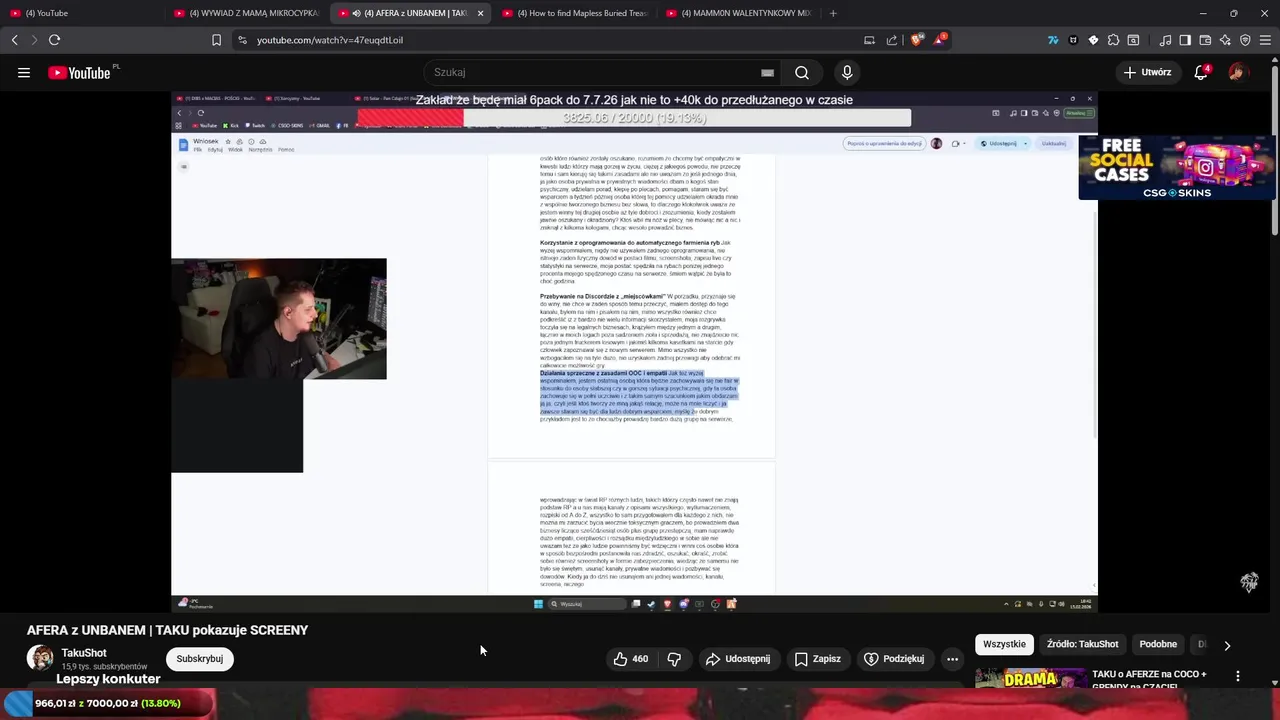Image resolution: width=1280 pixels, height=720 pixels.
Task: Open Brave Shields lion icon
Action: click(x=917, y=40)
